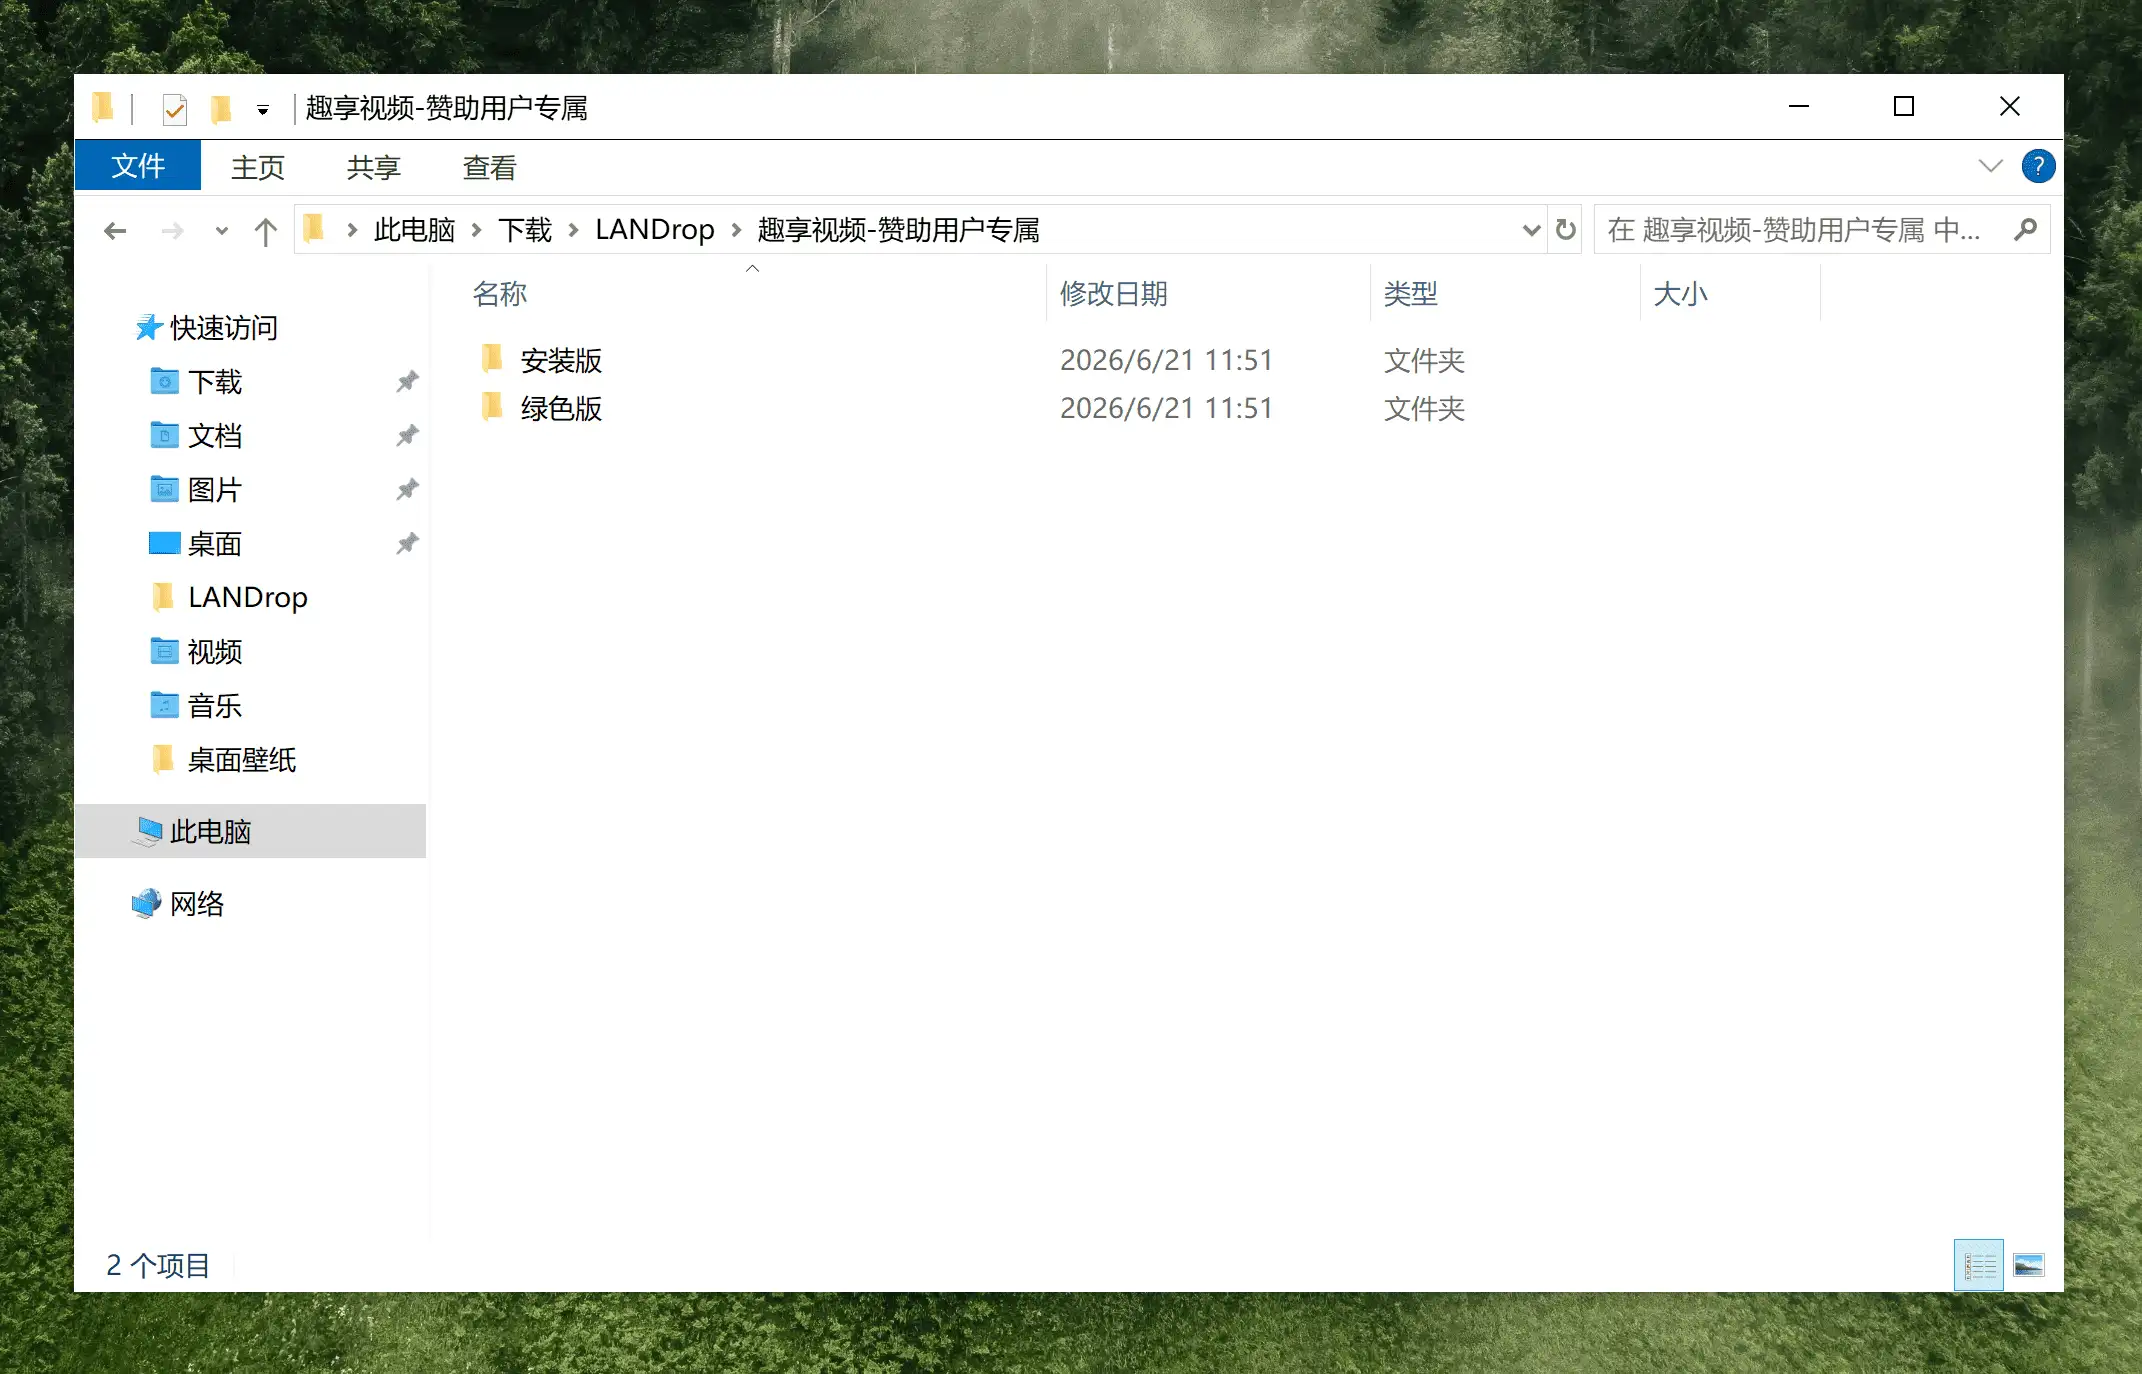Switch to large thumbnails view in the status bar
The height and width of the screenshot is (1374, 2142).
2029,1266
